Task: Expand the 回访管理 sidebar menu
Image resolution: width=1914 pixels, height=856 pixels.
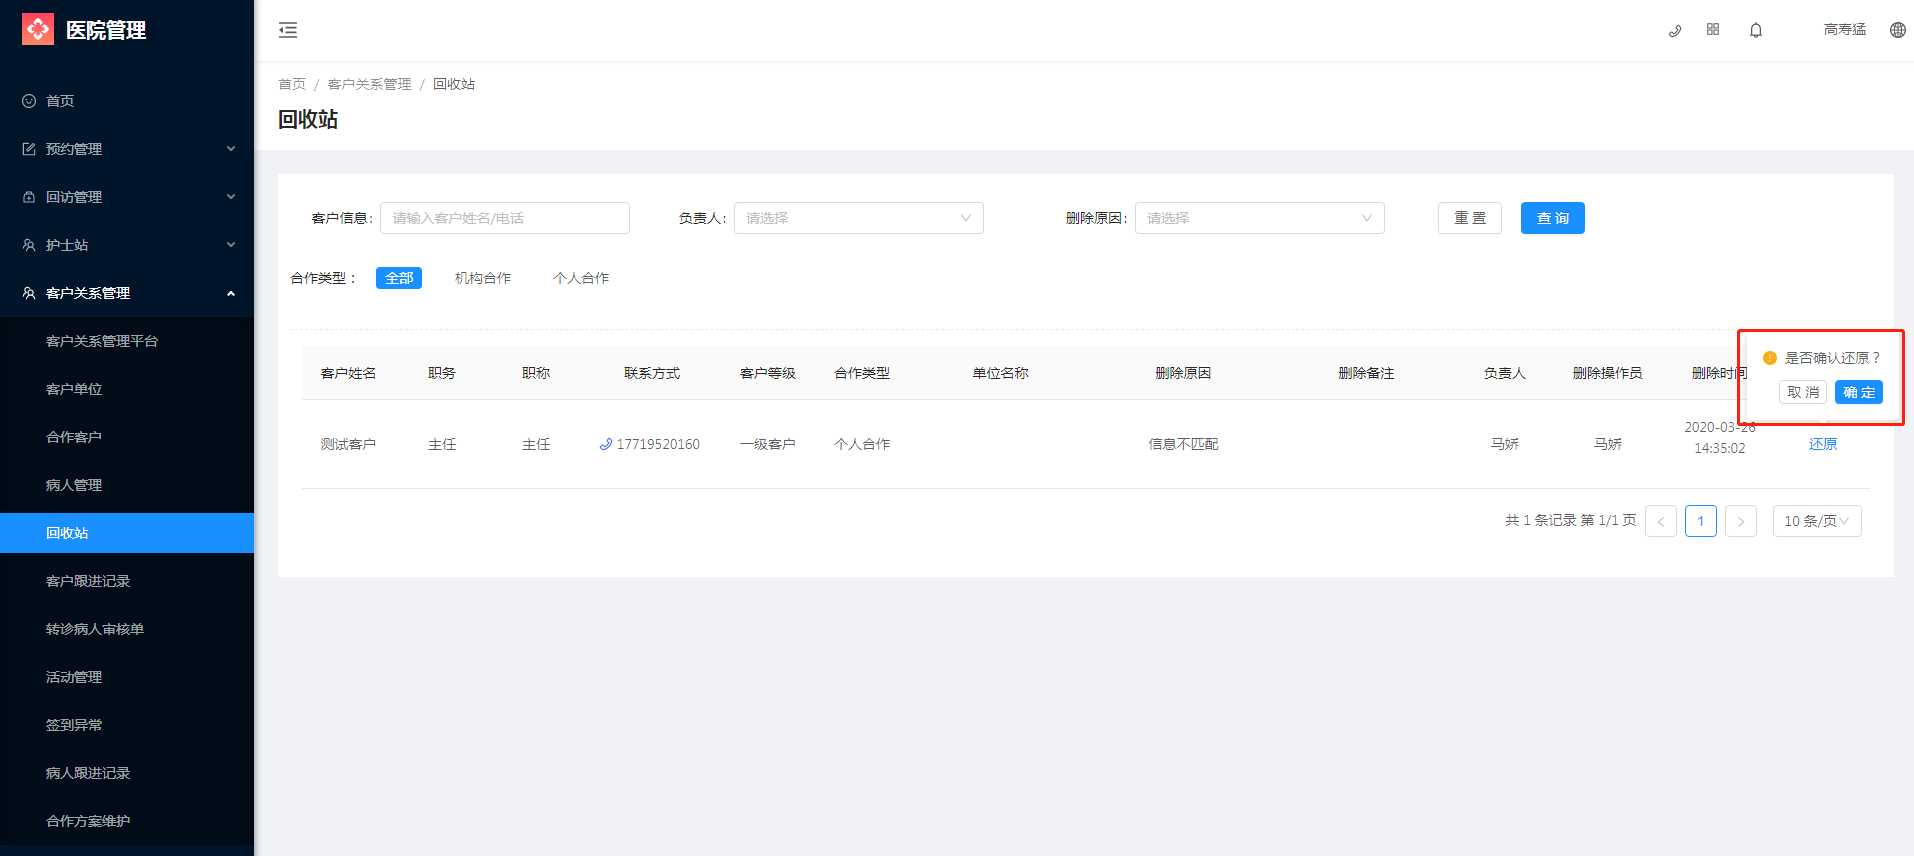Action: [x=127, y=197]
